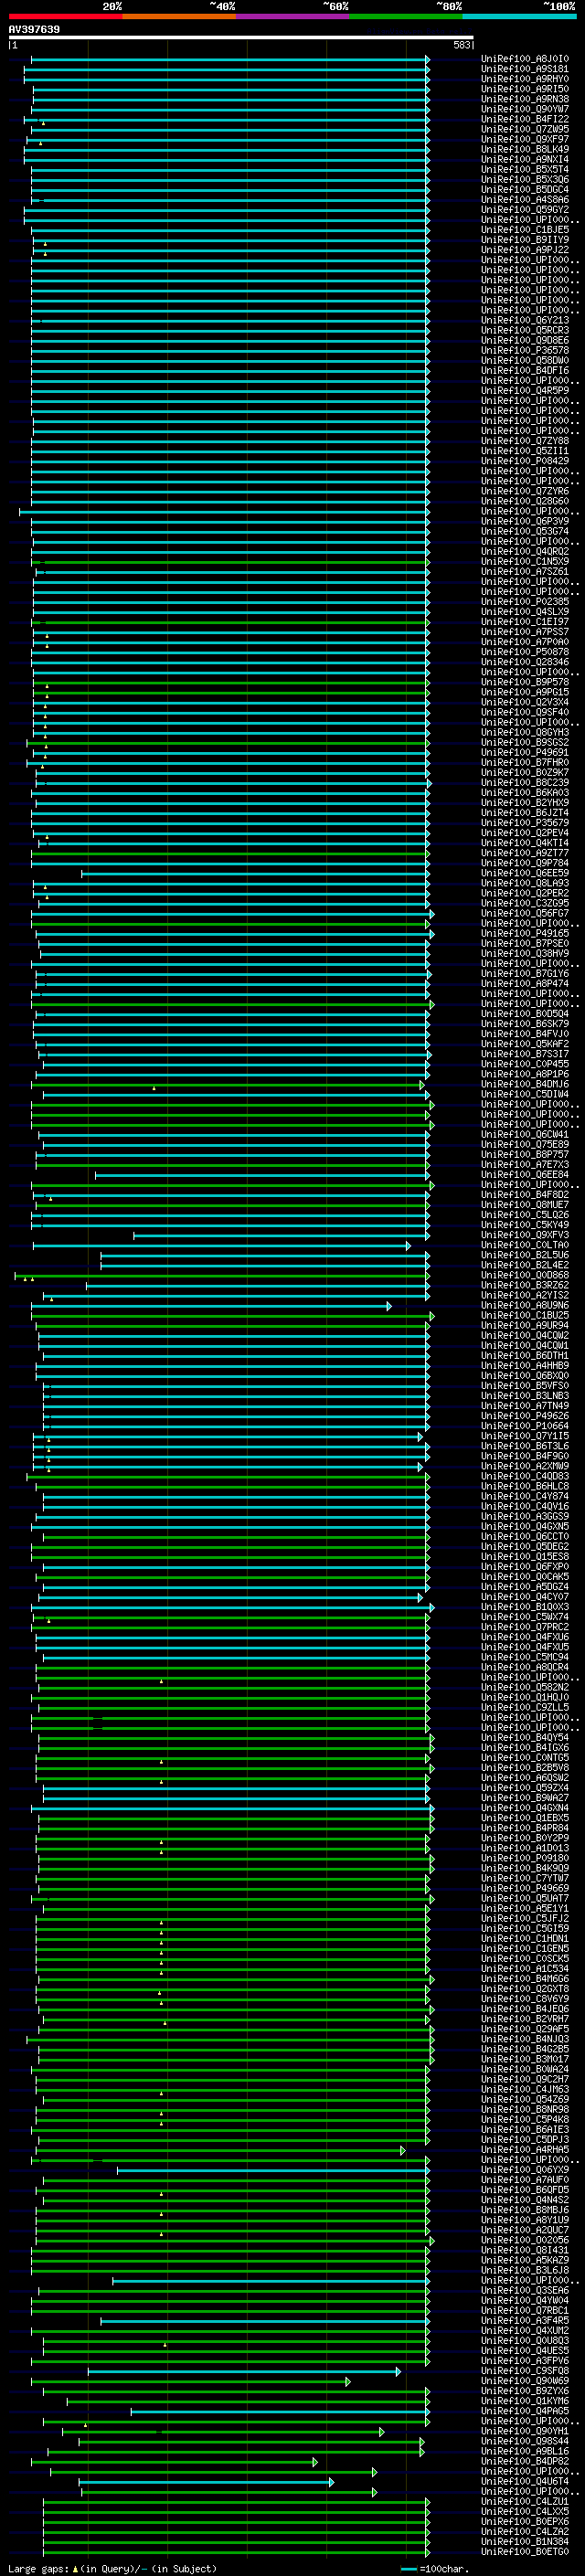585x2576 pixels.
Task: Open hit UniRef100_A9S181
Action: tap(525, 69)
